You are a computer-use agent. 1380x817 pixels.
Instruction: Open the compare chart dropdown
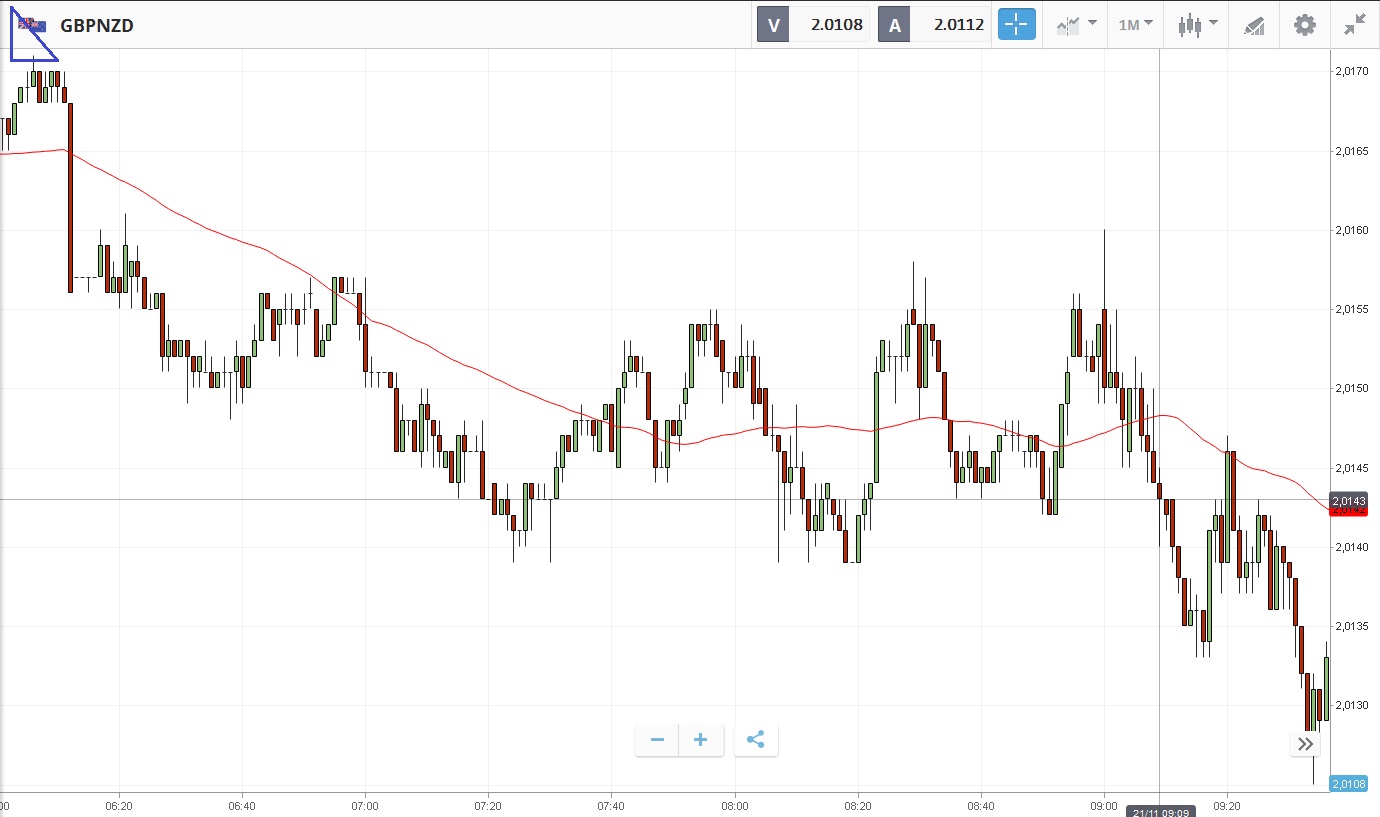point(1075,25)
